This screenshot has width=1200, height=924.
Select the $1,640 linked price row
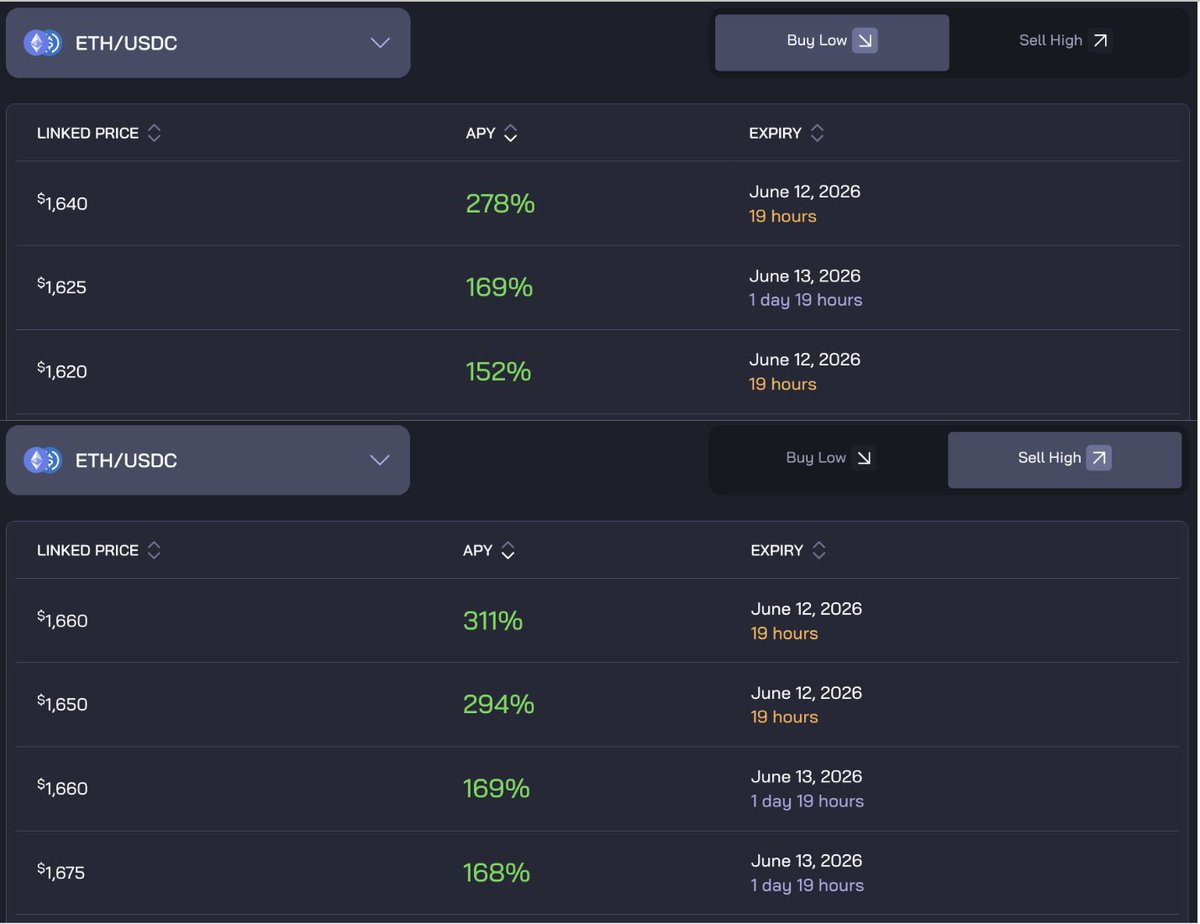[x=598, y=204]
